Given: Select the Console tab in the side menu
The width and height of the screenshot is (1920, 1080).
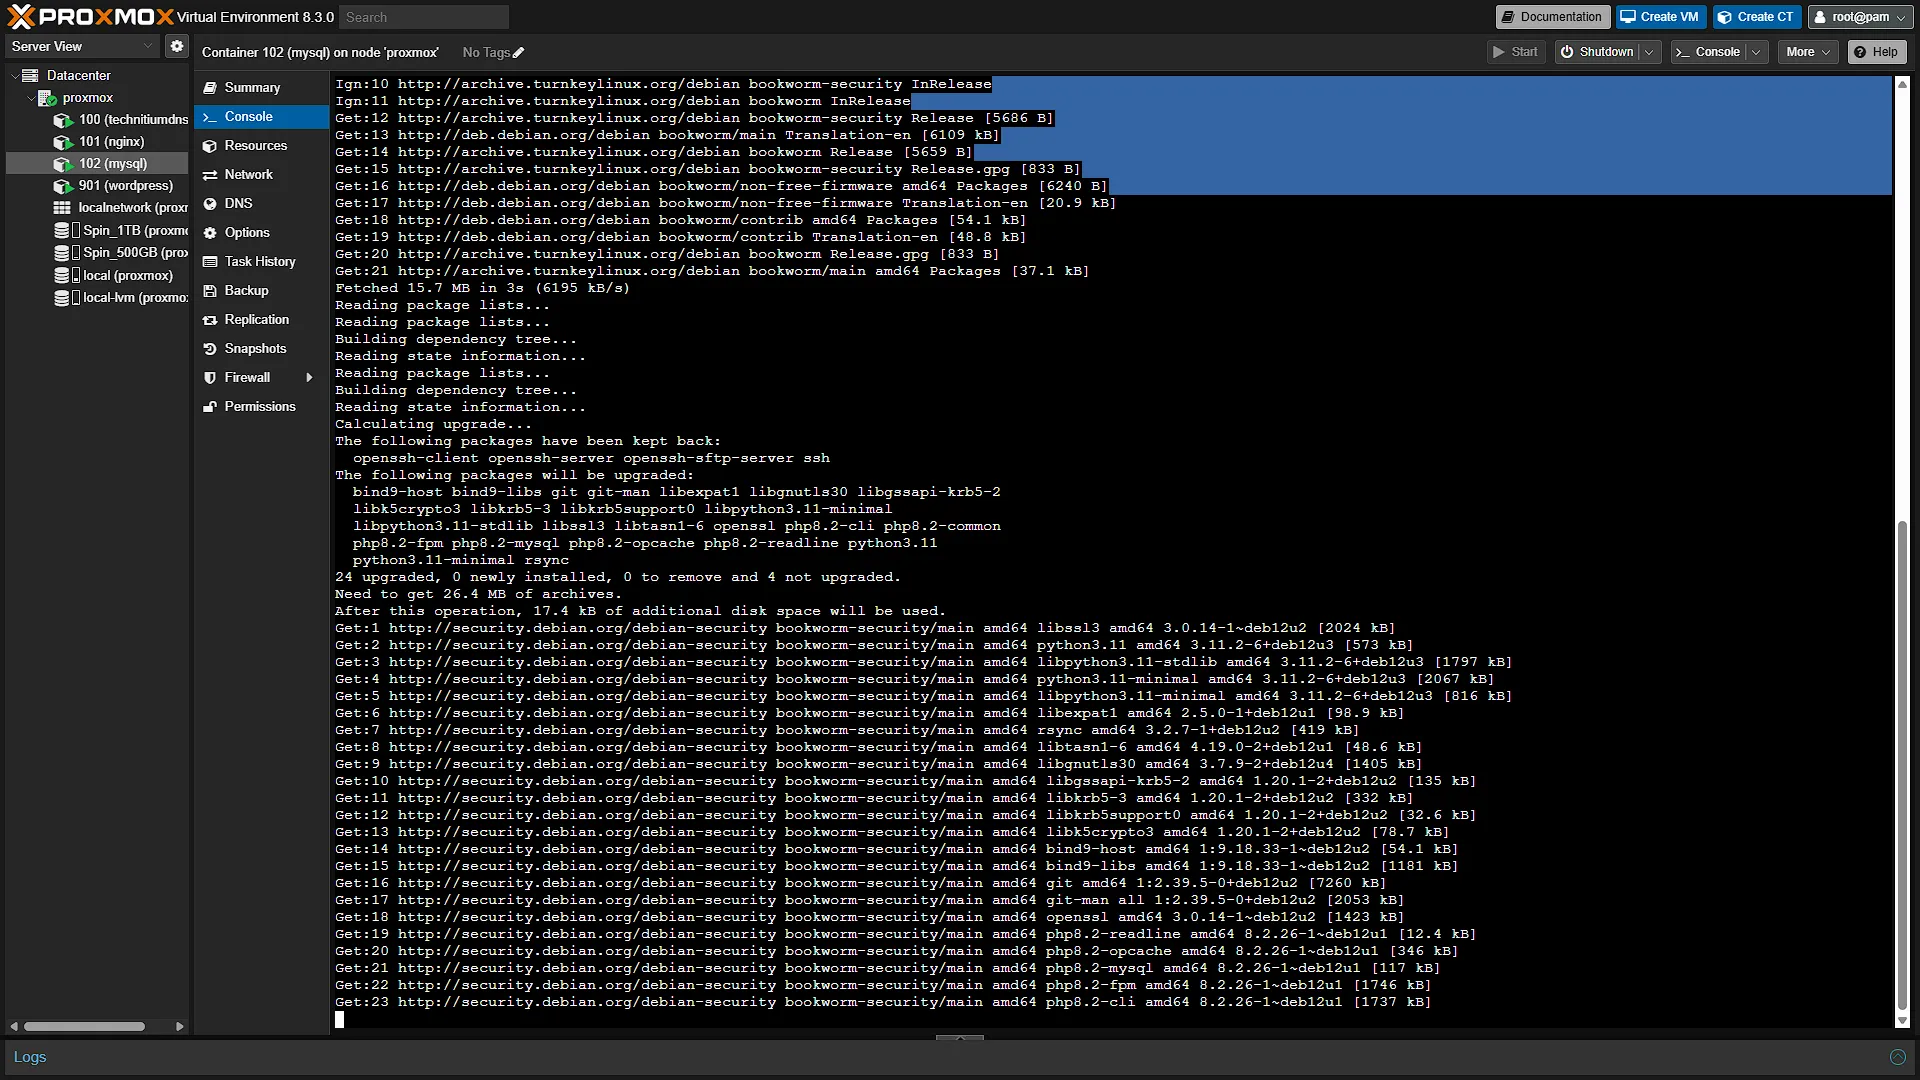Looking at the screenshot, I should point(261,117).
